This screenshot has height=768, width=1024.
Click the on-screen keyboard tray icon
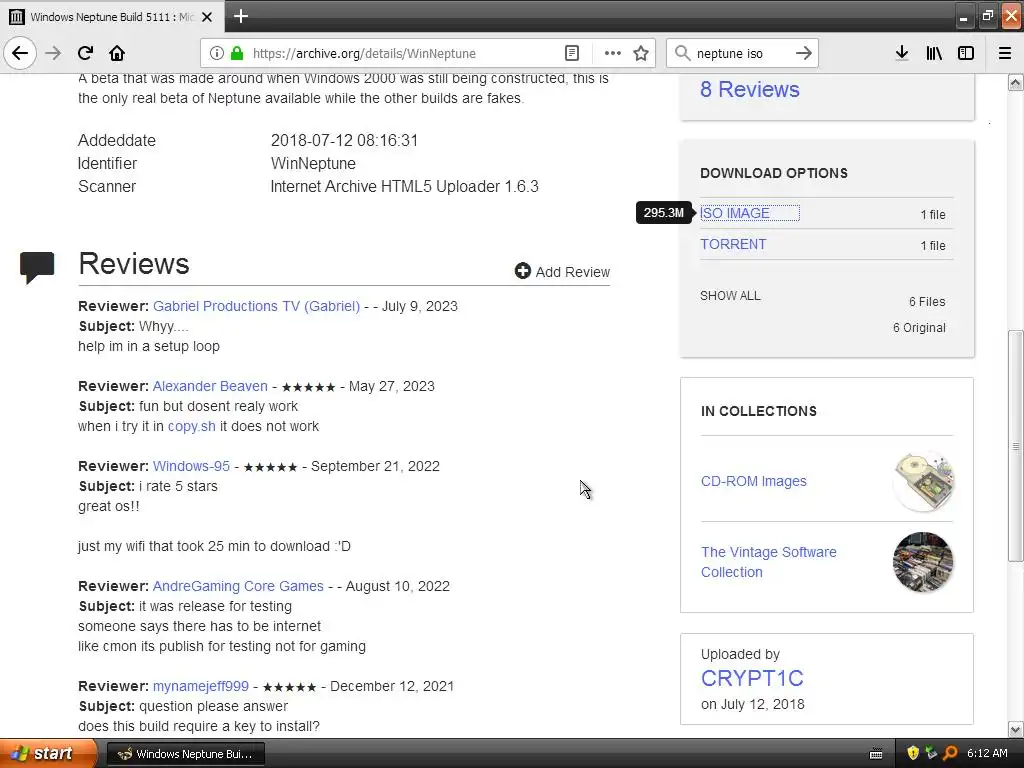click(x=876, y=754)
